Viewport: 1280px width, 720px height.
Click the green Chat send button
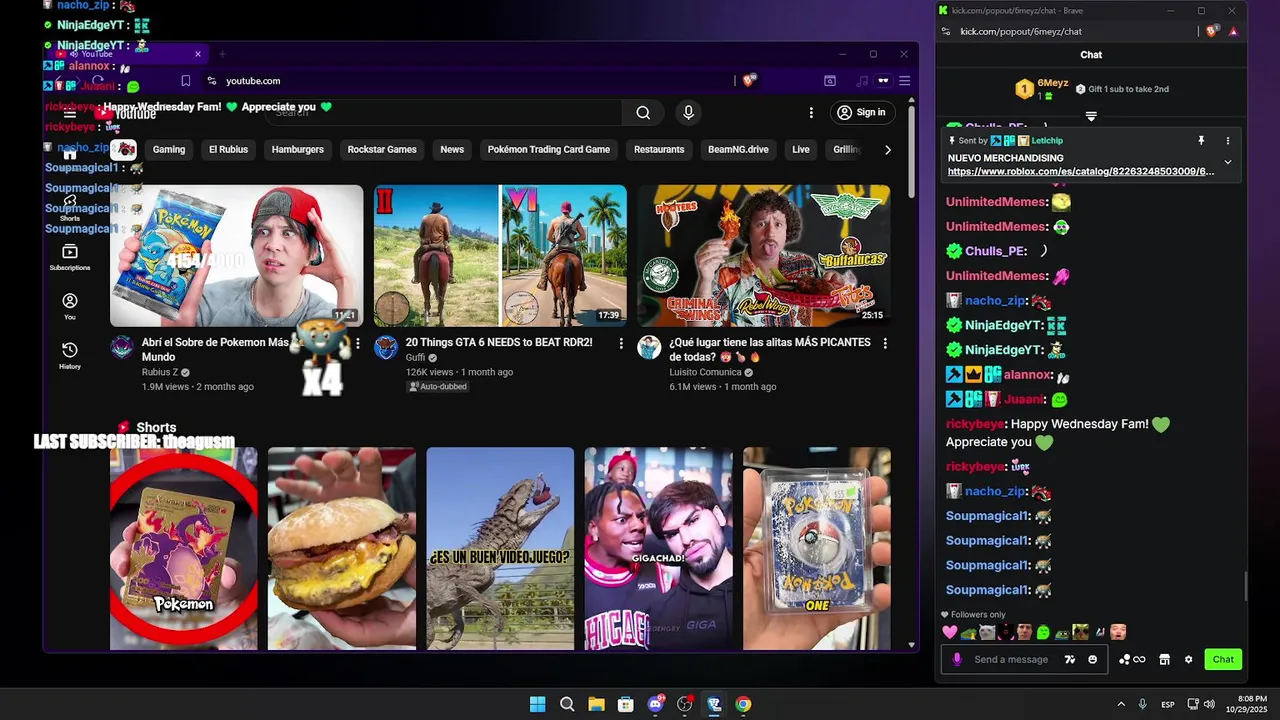(1223, 659)
